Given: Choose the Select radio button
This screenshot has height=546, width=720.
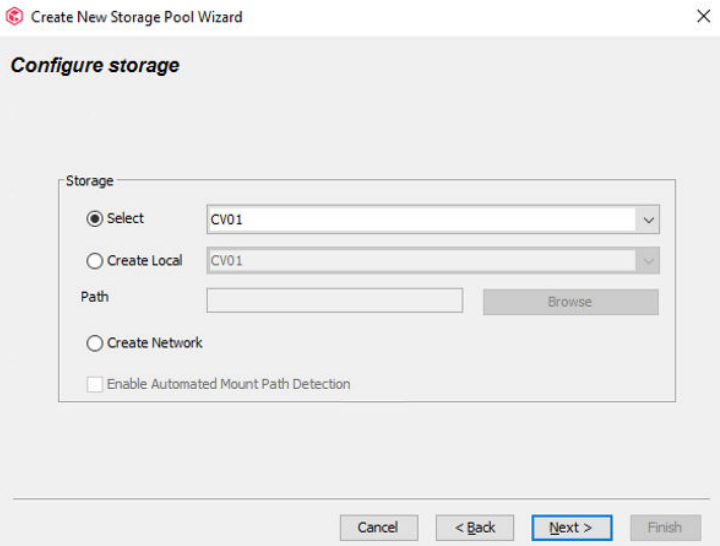Looking at the screenshot, I should pos(95,219).
